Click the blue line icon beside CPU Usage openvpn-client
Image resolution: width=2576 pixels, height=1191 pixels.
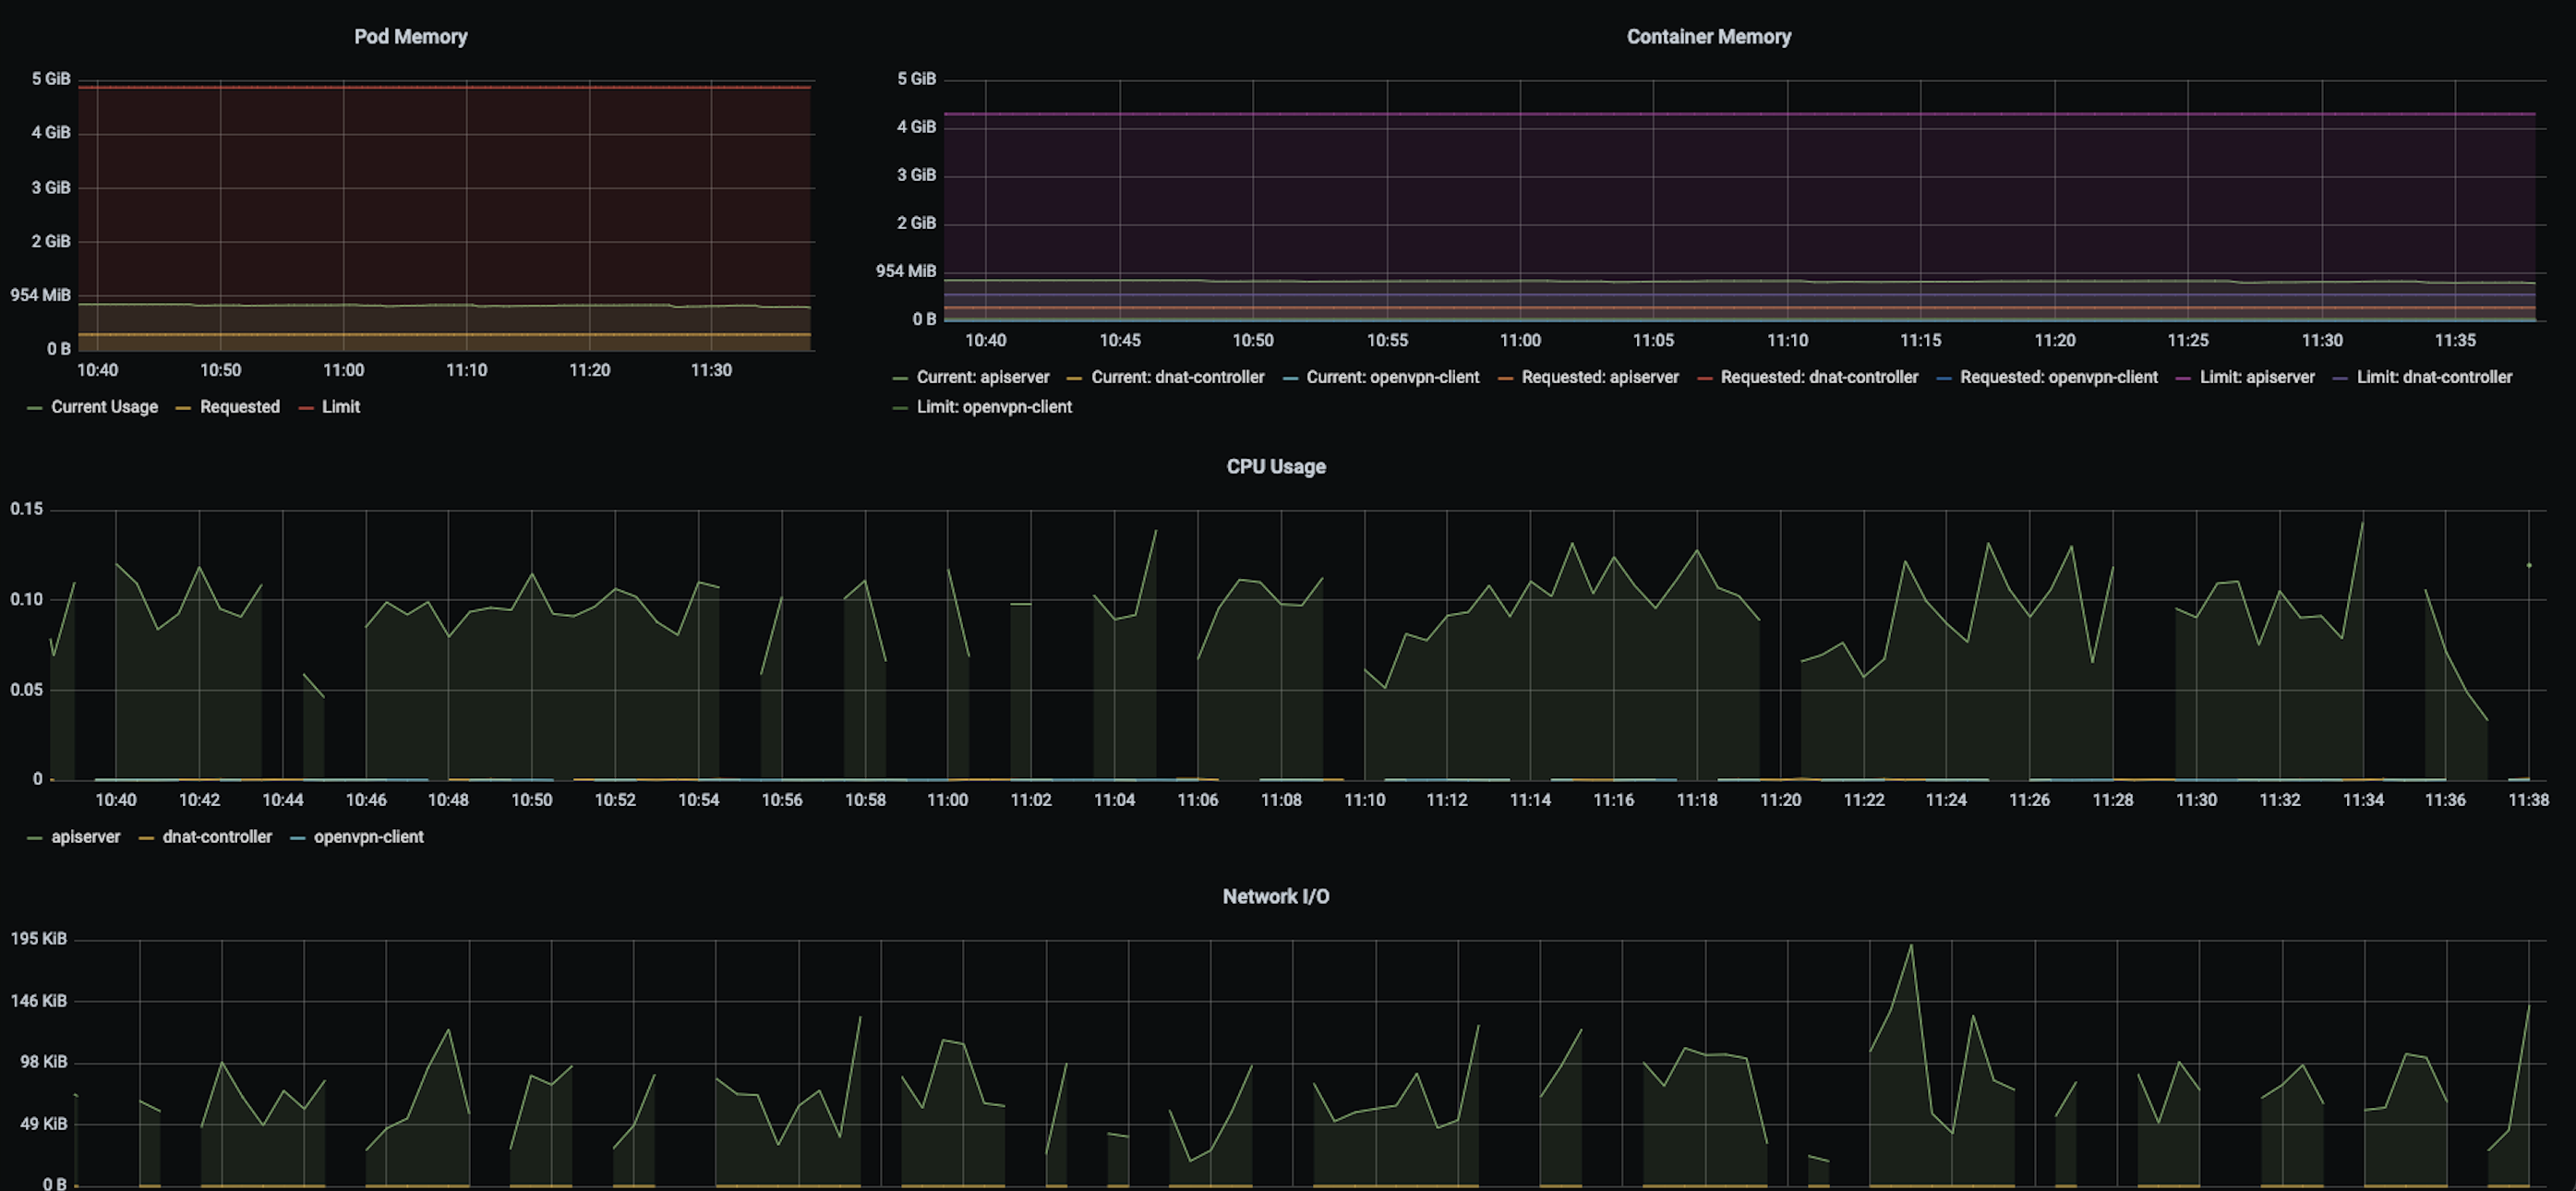tap(297, 838)
